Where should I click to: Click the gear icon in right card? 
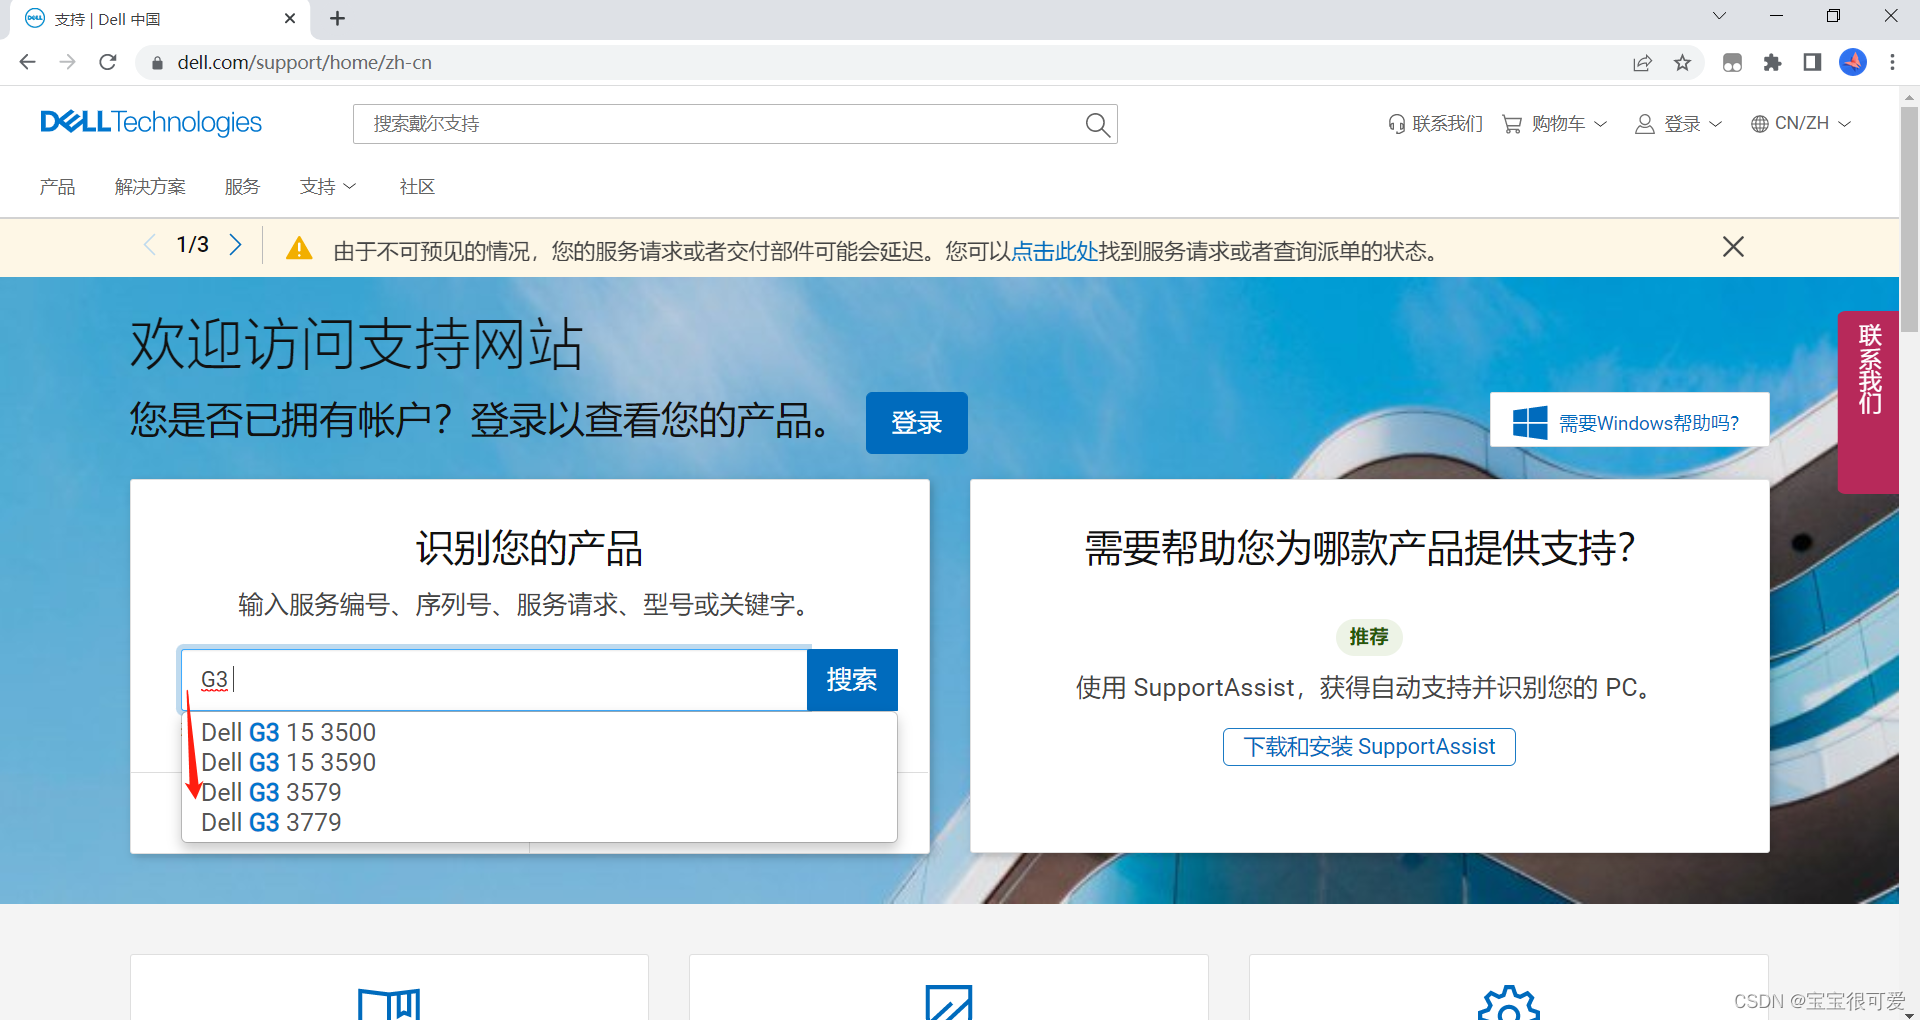click(x=1508, y=1003)
